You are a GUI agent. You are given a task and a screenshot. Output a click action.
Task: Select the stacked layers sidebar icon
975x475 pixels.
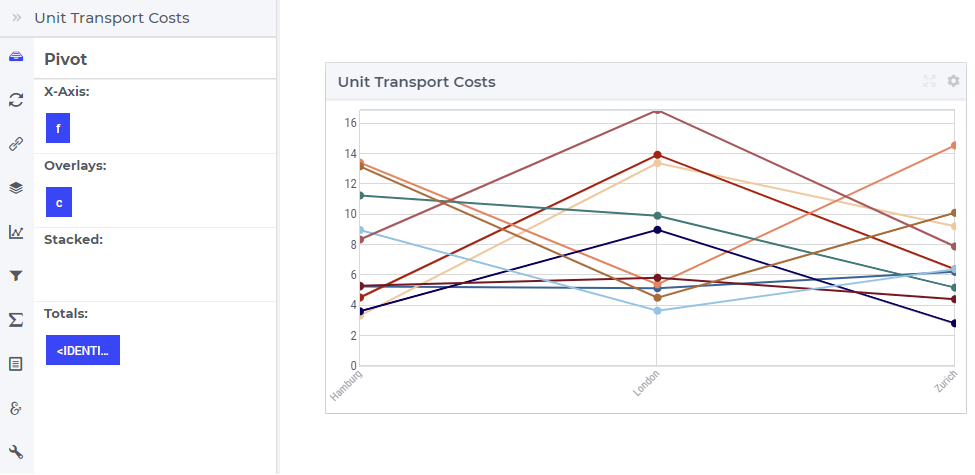[x=16, y=188]
